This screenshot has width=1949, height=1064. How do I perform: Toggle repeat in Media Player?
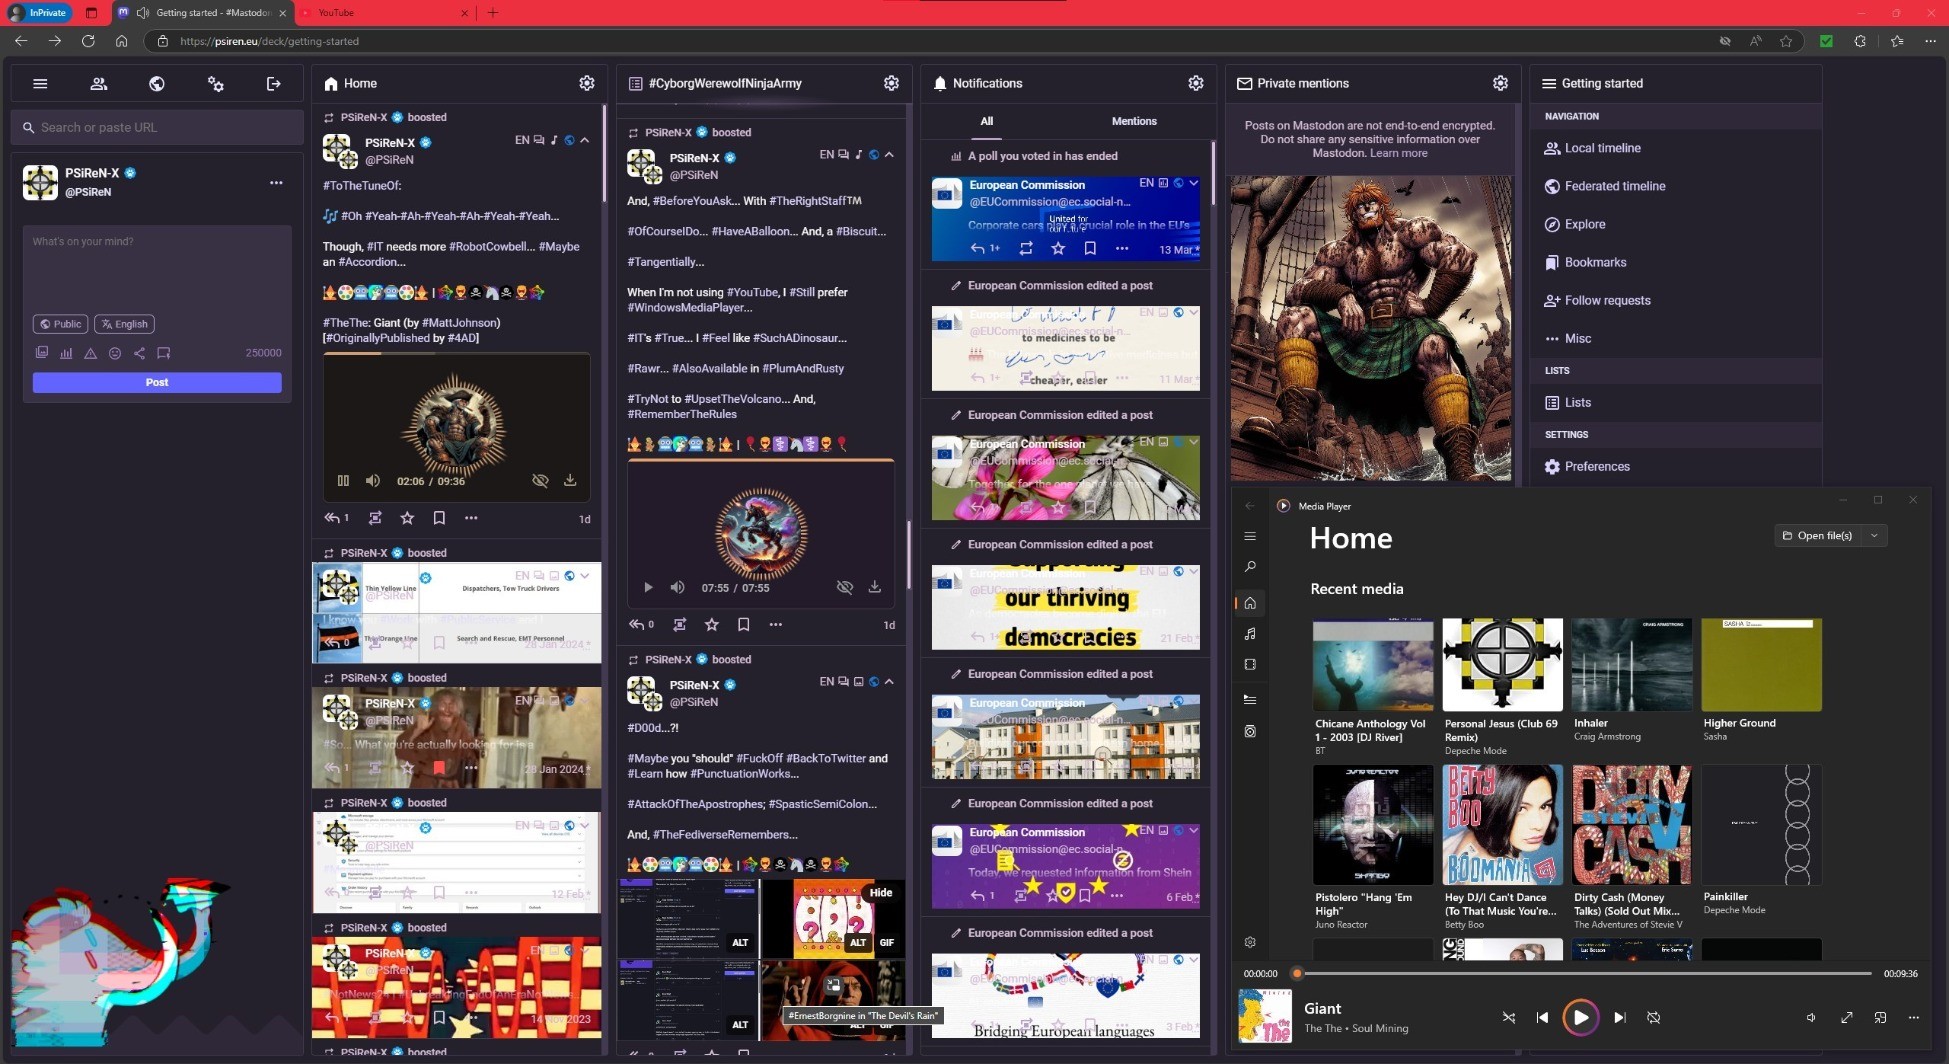(1654, 1017)
